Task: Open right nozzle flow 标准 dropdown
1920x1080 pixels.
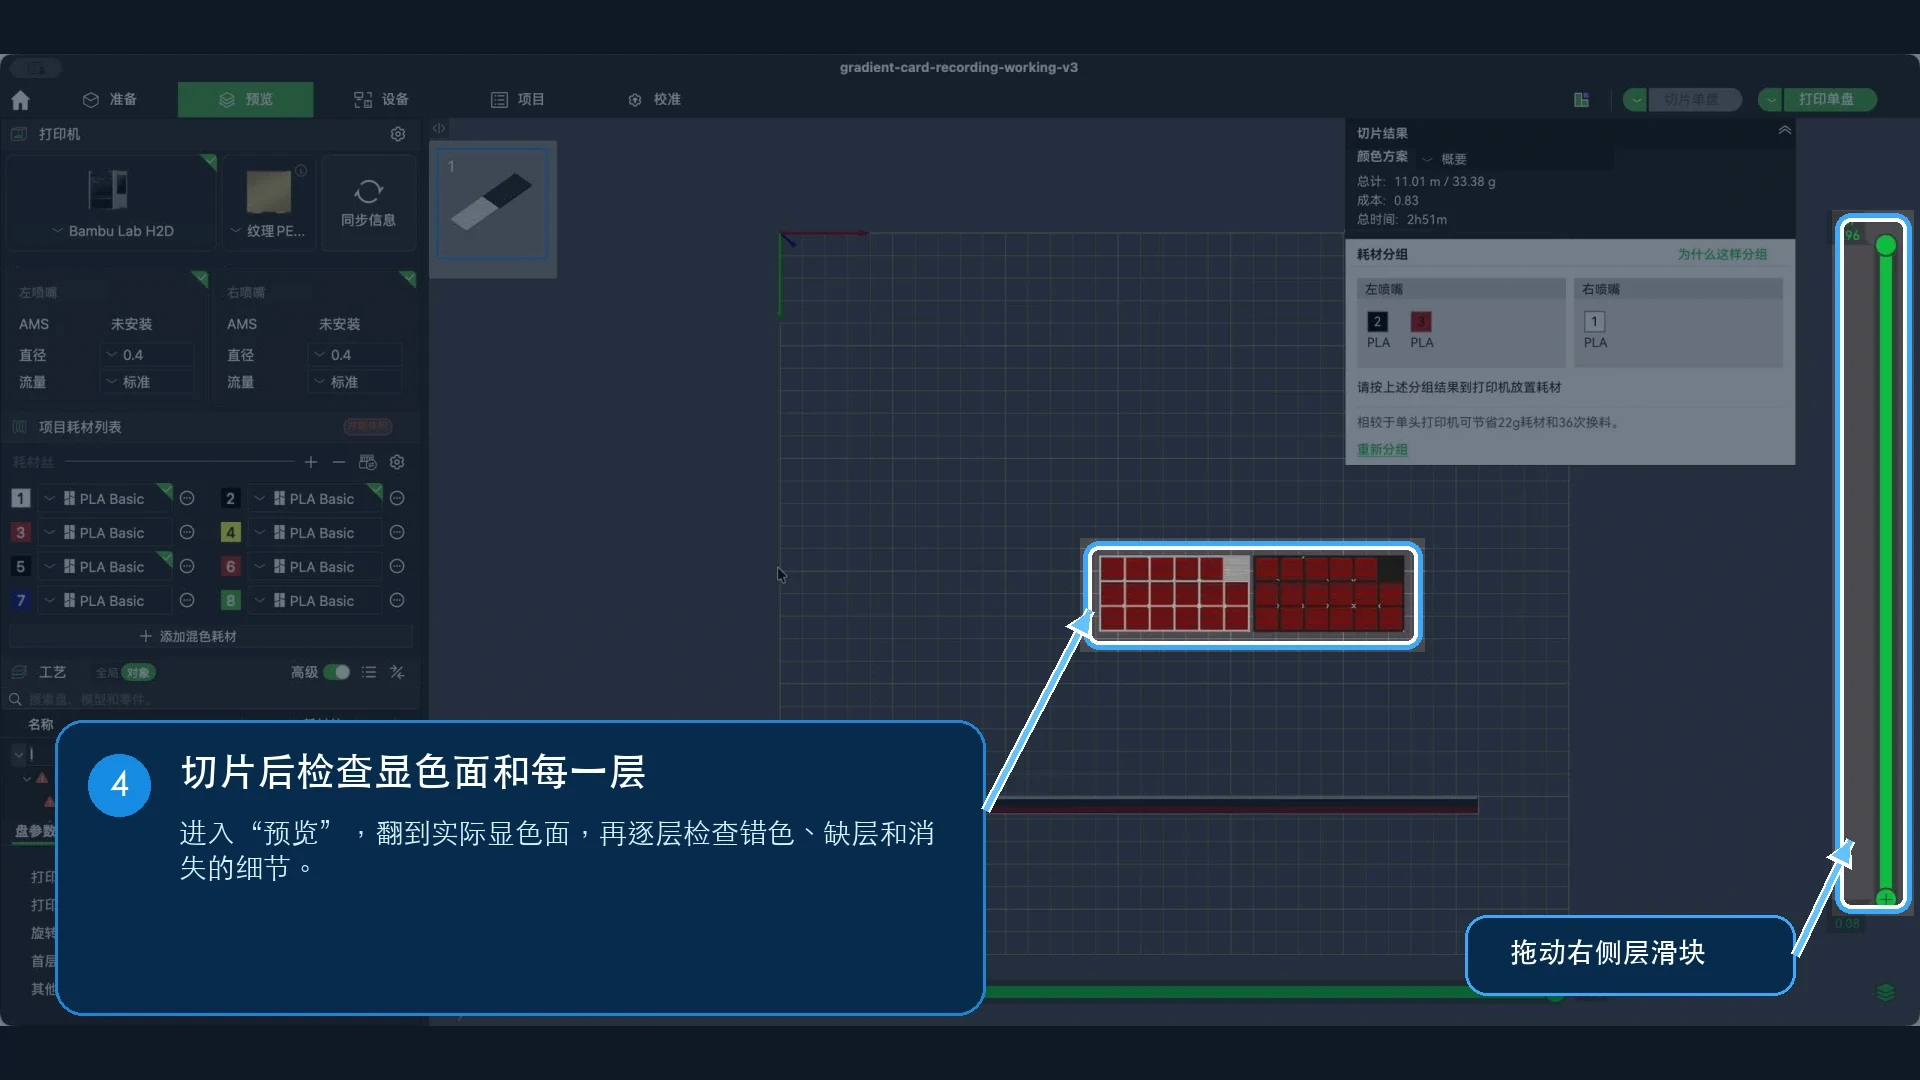Action: [356, 382]
